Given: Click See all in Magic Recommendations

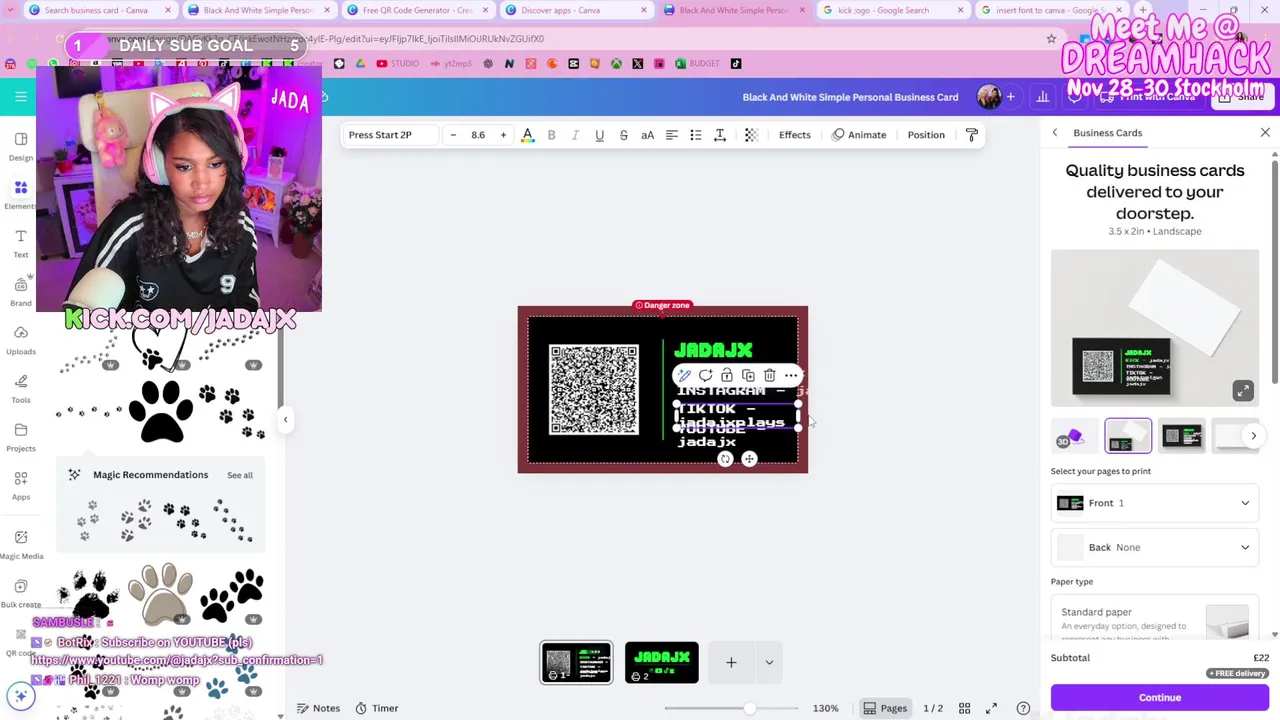Looking at the screenshot, I should 240,475.
